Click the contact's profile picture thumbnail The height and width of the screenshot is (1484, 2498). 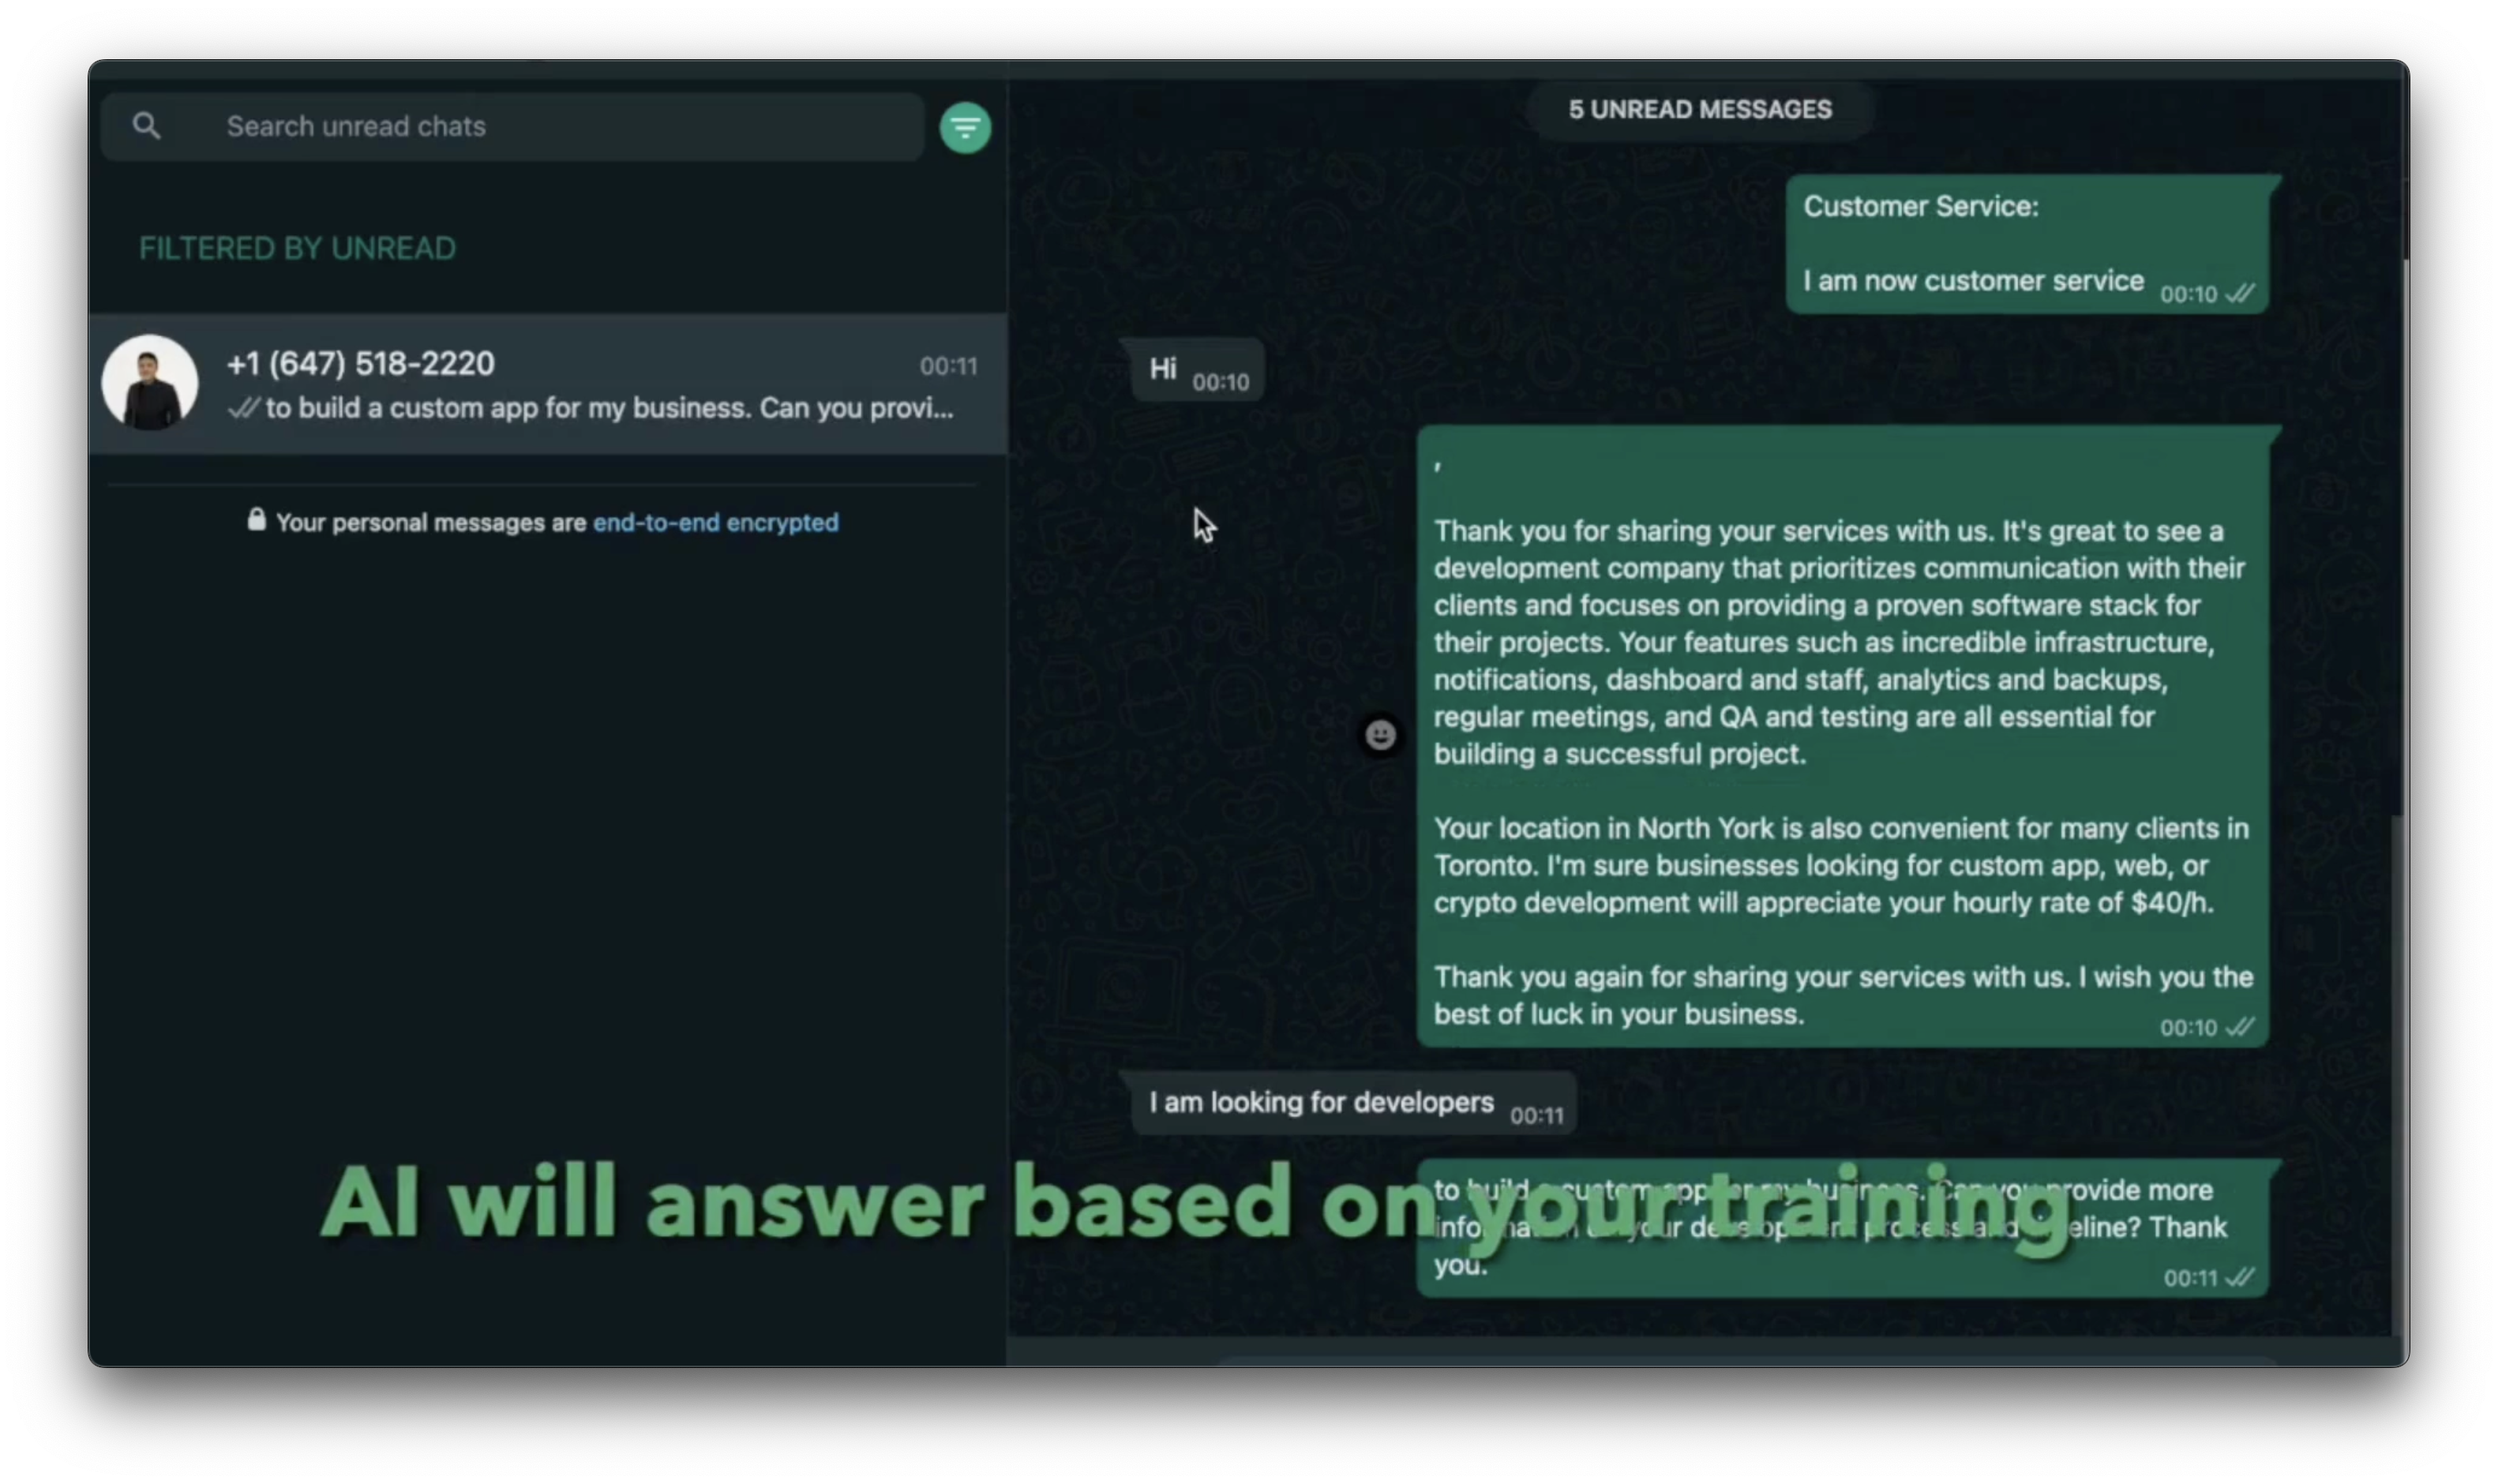click(x=150, y=383)
